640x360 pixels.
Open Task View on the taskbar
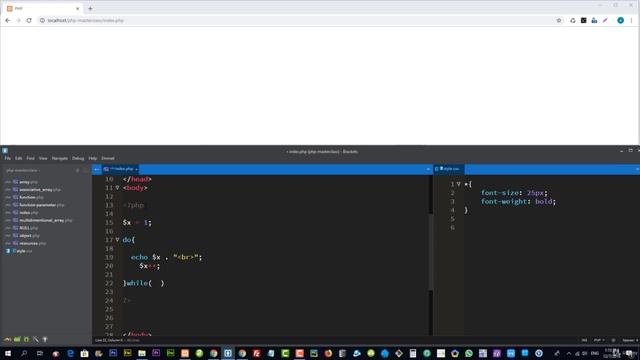coord(40,353)
